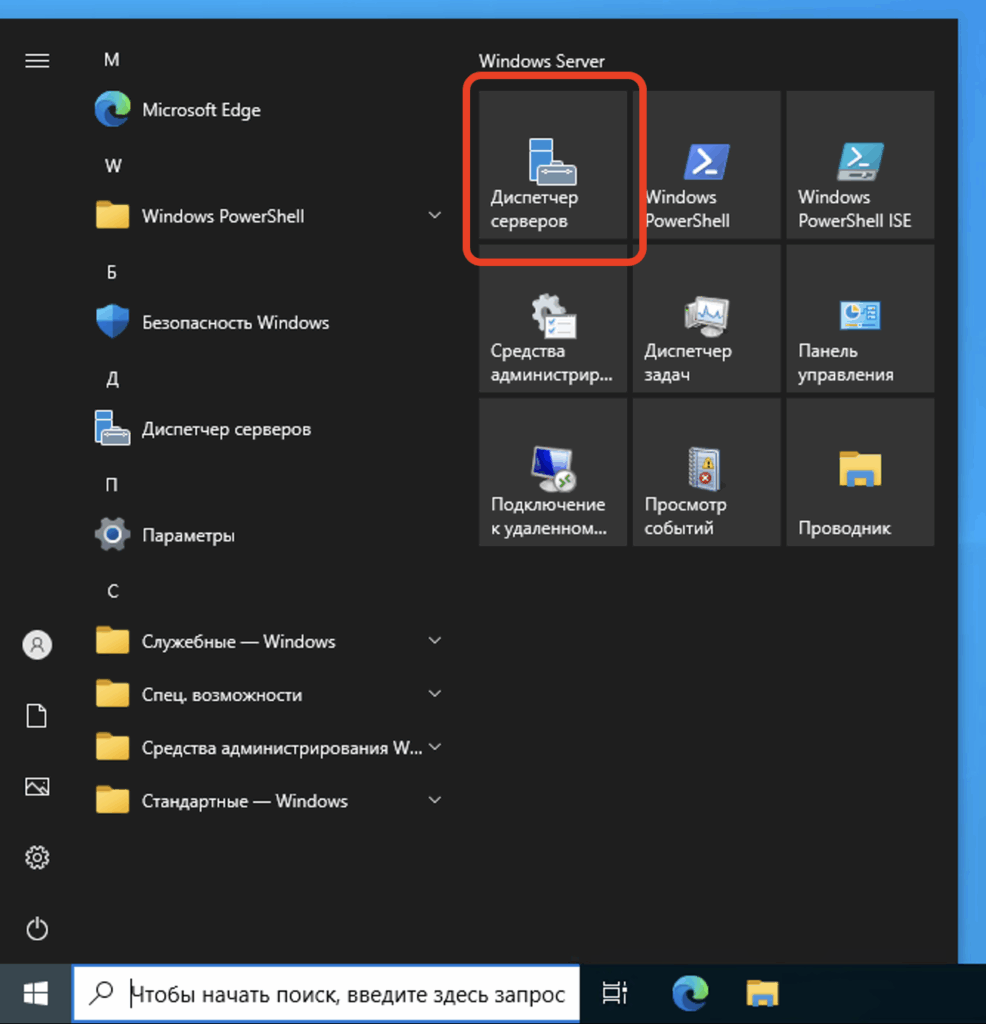Launch Microsoft Edge from the app list
Image resolution: width=986 pixels, height=1024 pixels.
coord(268,110)
